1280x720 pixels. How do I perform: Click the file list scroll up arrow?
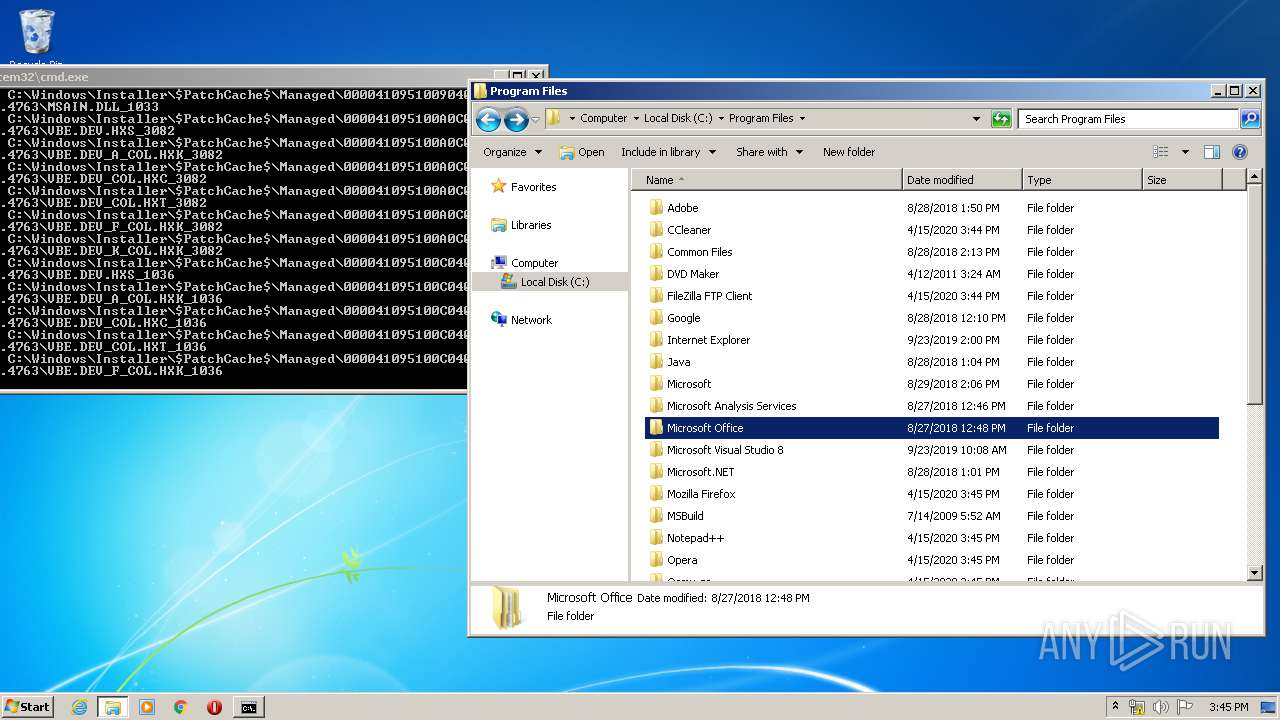pyautogui.click(x=1255, y=177)
